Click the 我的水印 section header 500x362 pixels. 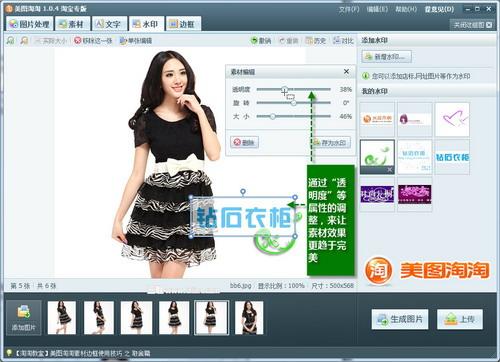[374, 91]
